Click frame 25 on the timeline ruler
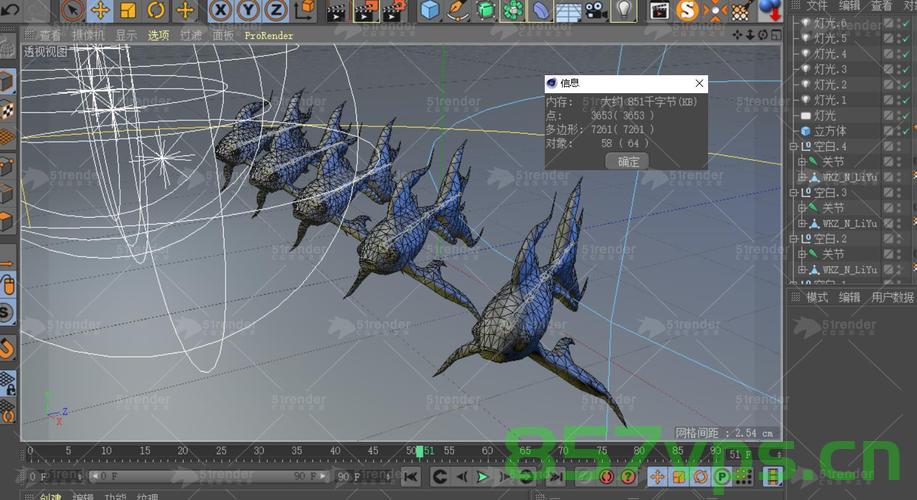The height and width of the screenshot is (500, 917). click(220, 451)
